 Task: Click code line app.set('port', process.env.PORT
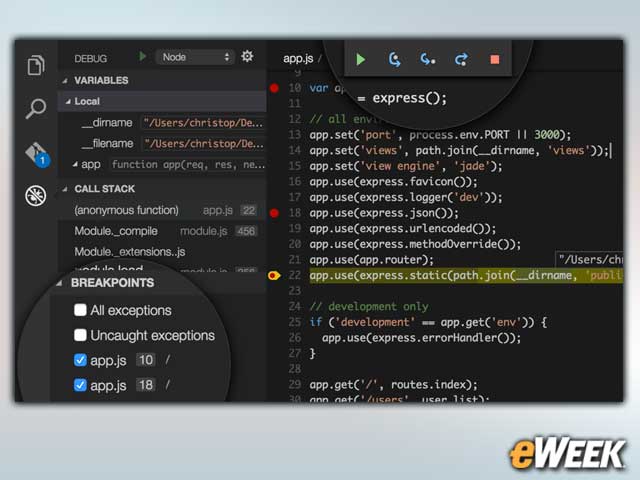coord(440,135)
